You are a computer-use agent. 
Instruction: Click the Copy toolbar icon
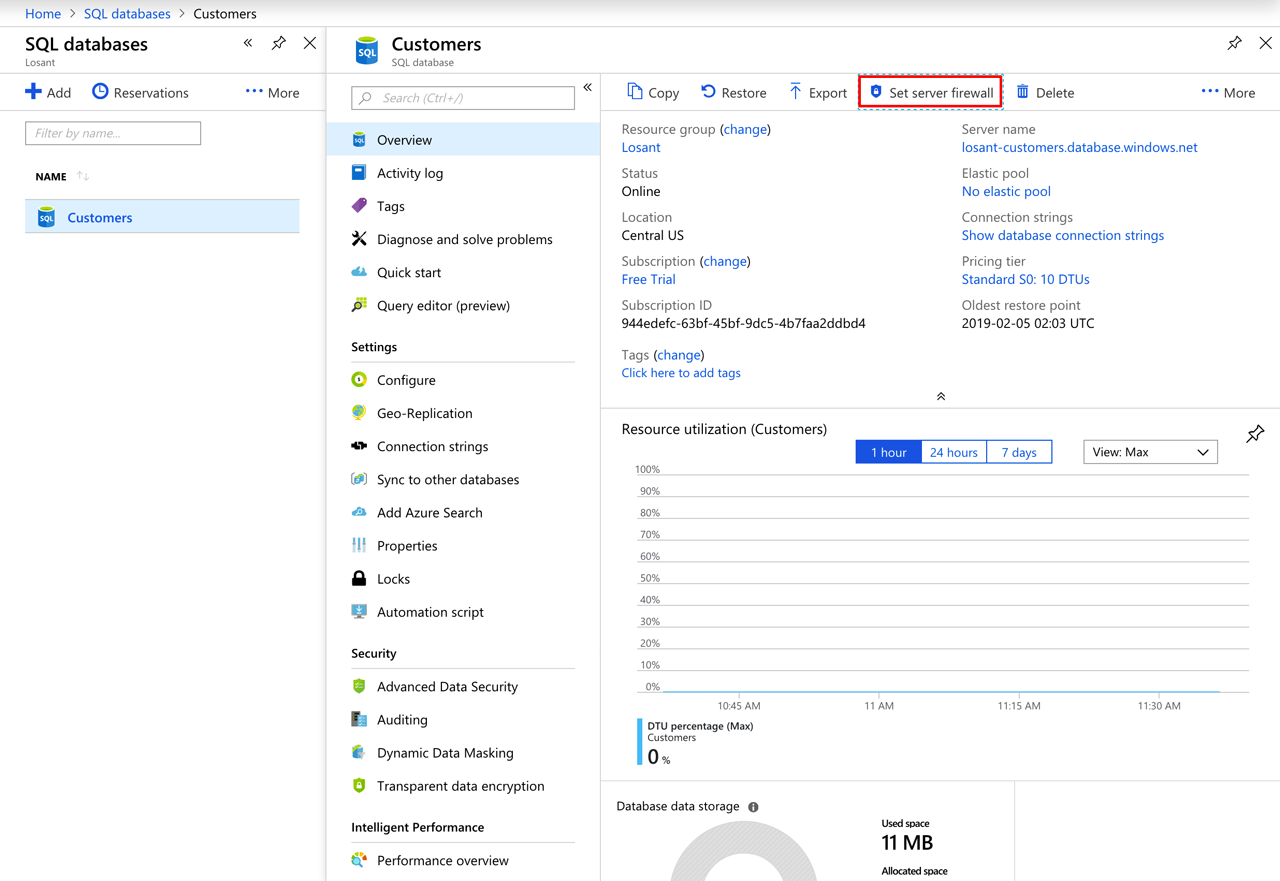635,92
